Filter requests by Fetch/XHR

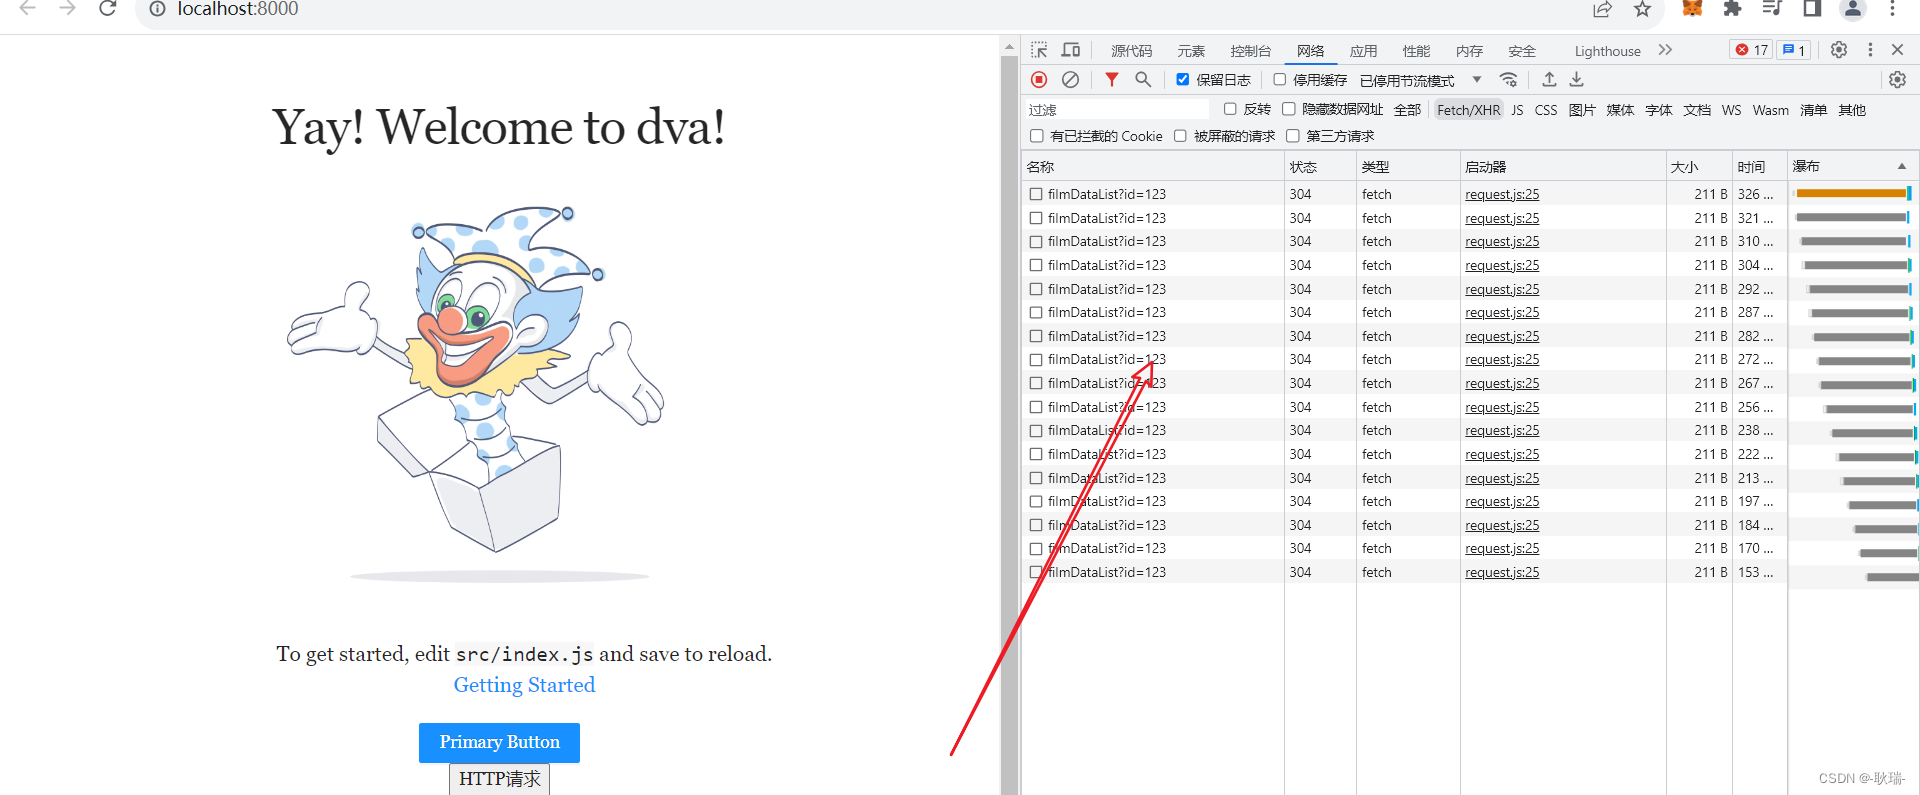pyautogui.click(x=1468, y=110)
